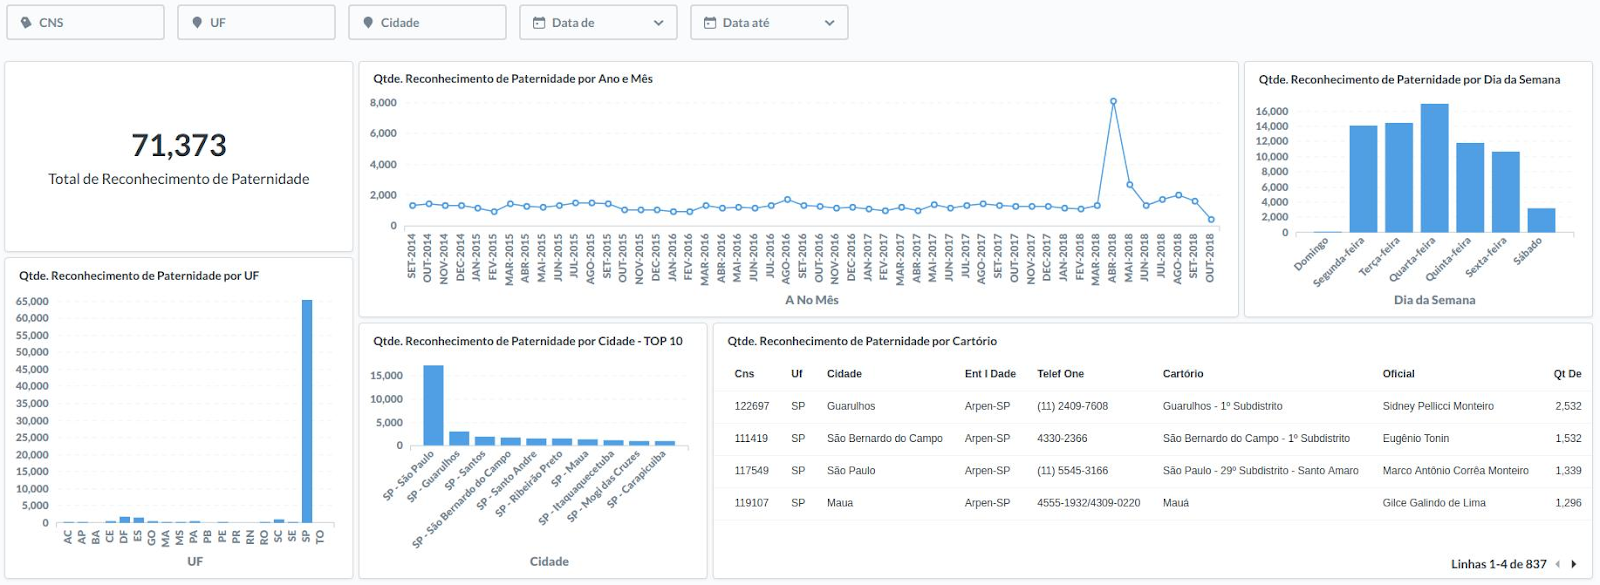This screenshot has height=585, width=1600.
Task: Sort table by the Cartório column header
Action: tap(1183, 374)
